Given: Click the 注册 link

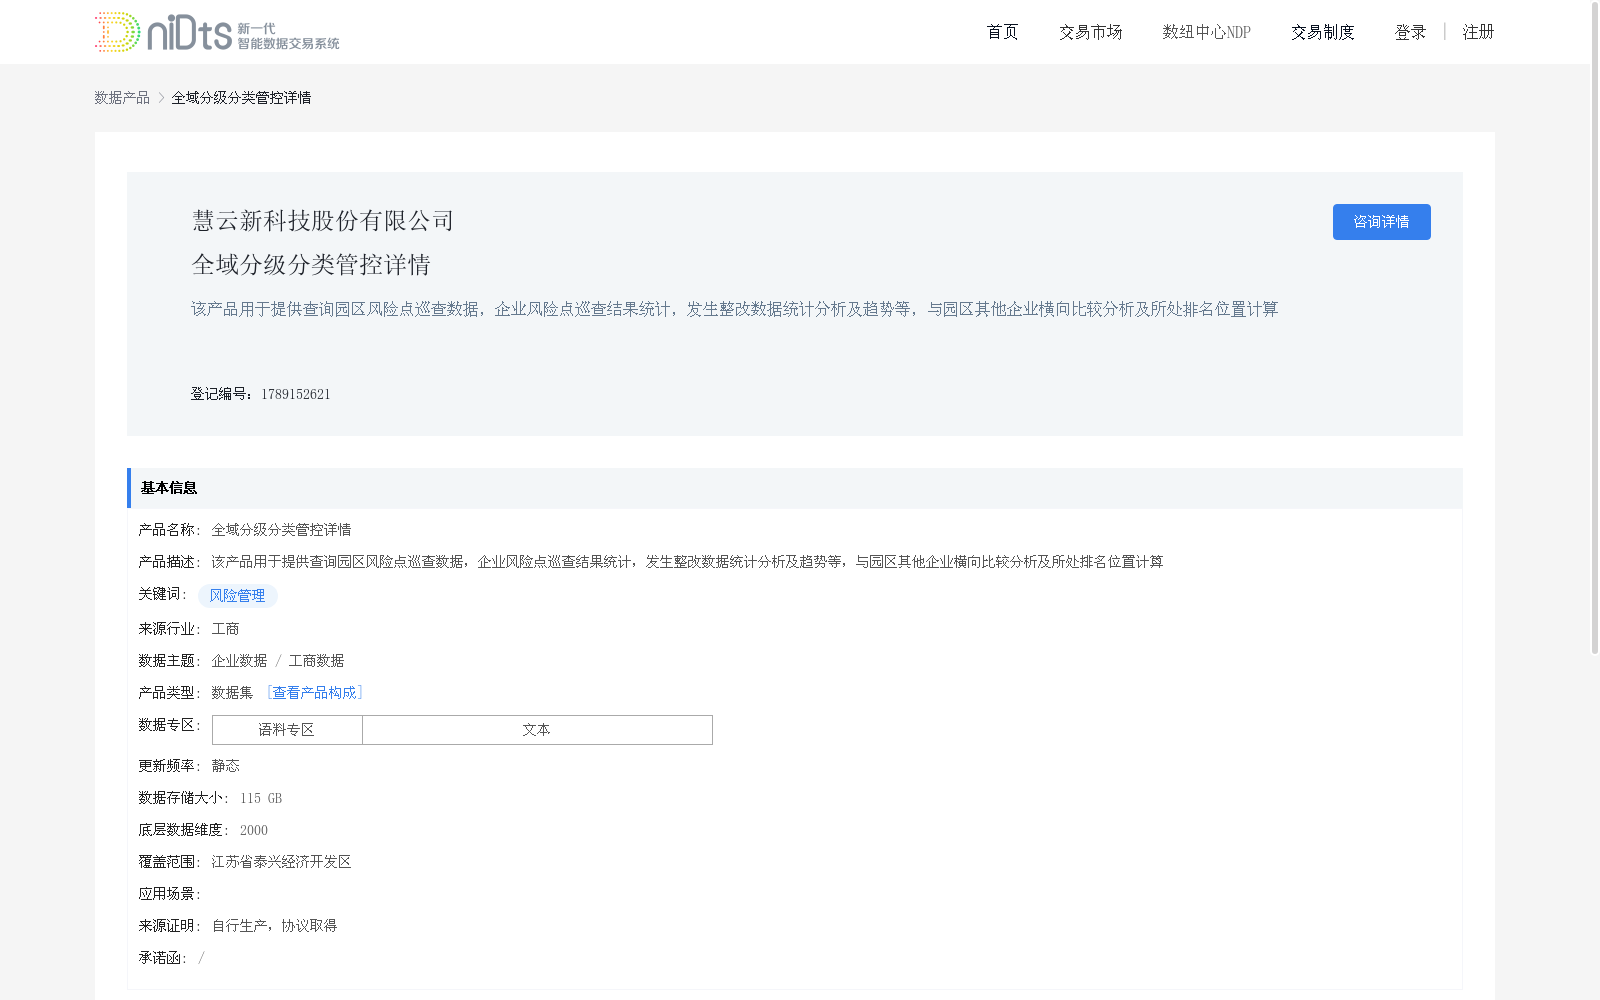Looking at the screenshot, I should 1478,32.
